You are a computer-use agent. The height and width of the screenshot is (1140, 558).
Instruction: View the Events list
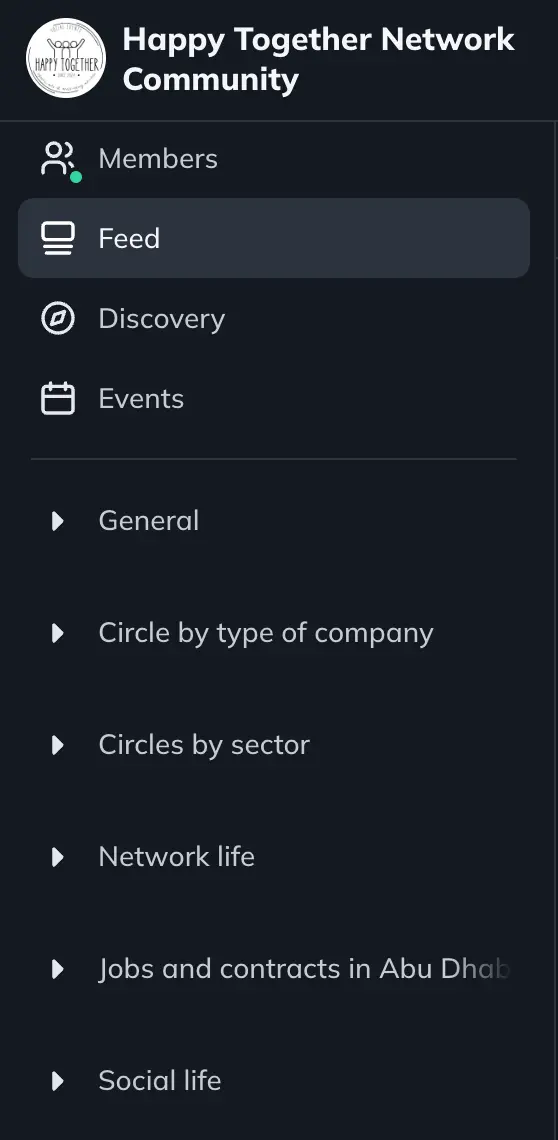tap(274, 398)
